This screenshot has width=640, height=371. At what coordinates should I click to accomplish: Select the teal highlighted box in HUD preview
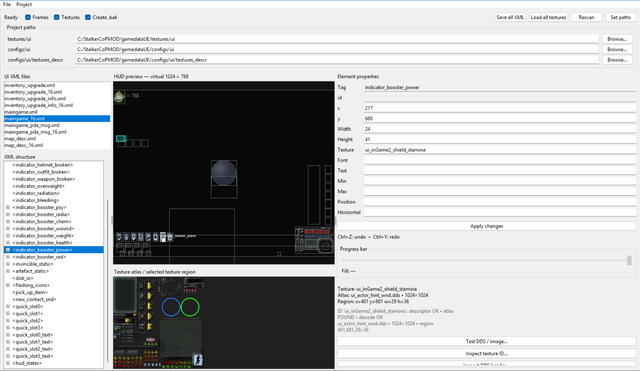[x=120, y=139]
